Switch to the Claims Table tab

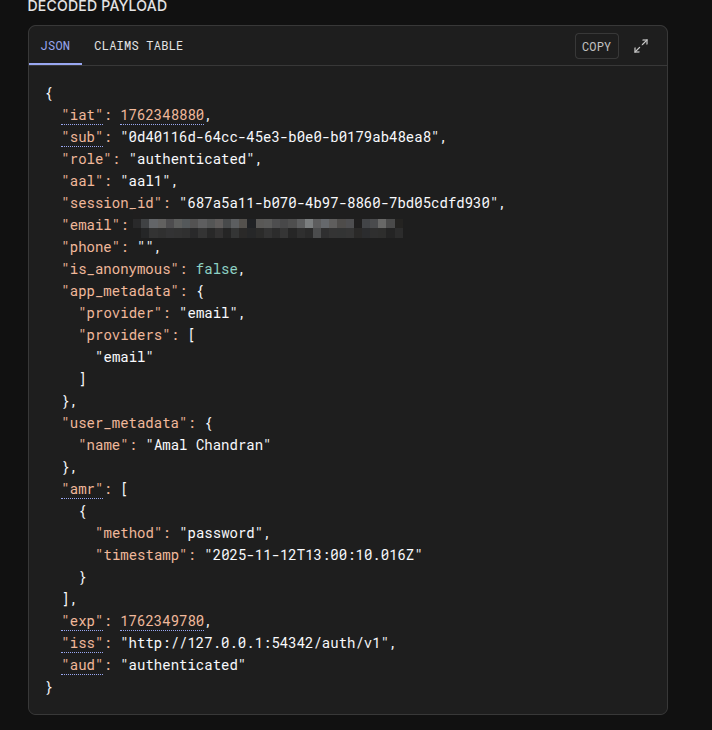click(138, 46)
